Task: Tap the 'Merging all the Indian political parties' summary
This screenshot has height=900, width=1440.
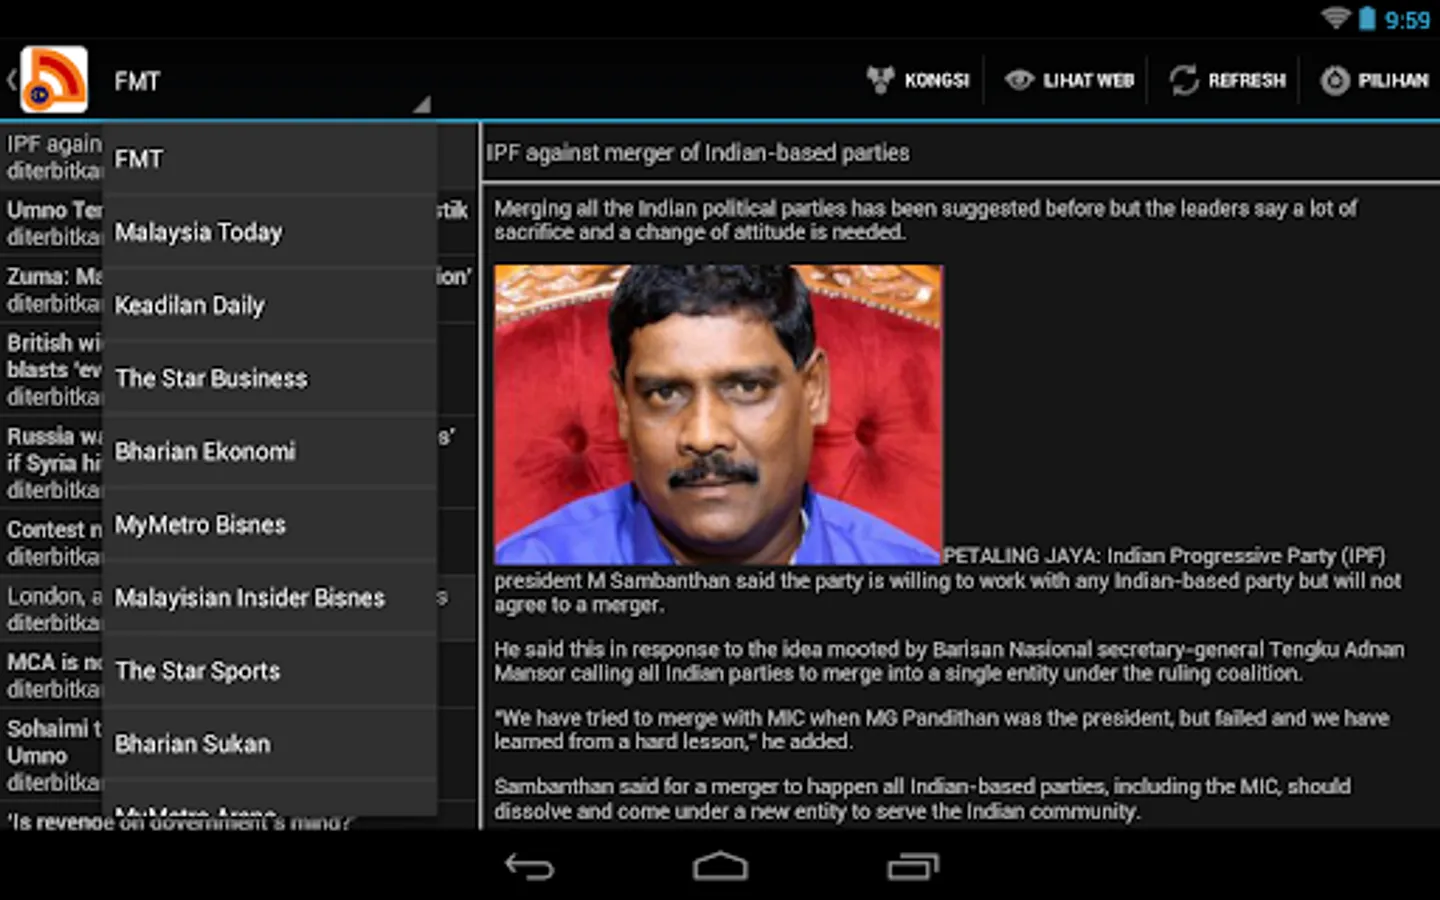Action: click(x=925, y=220)
